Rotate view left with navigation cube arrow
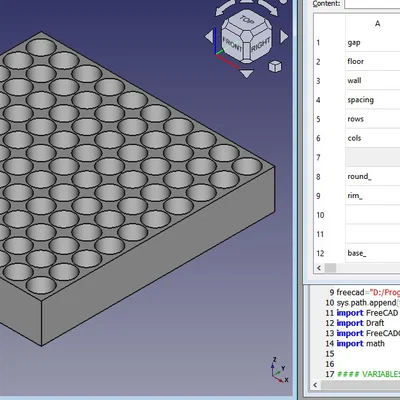Viewport: 400px width, 400px height. [210, 36]
